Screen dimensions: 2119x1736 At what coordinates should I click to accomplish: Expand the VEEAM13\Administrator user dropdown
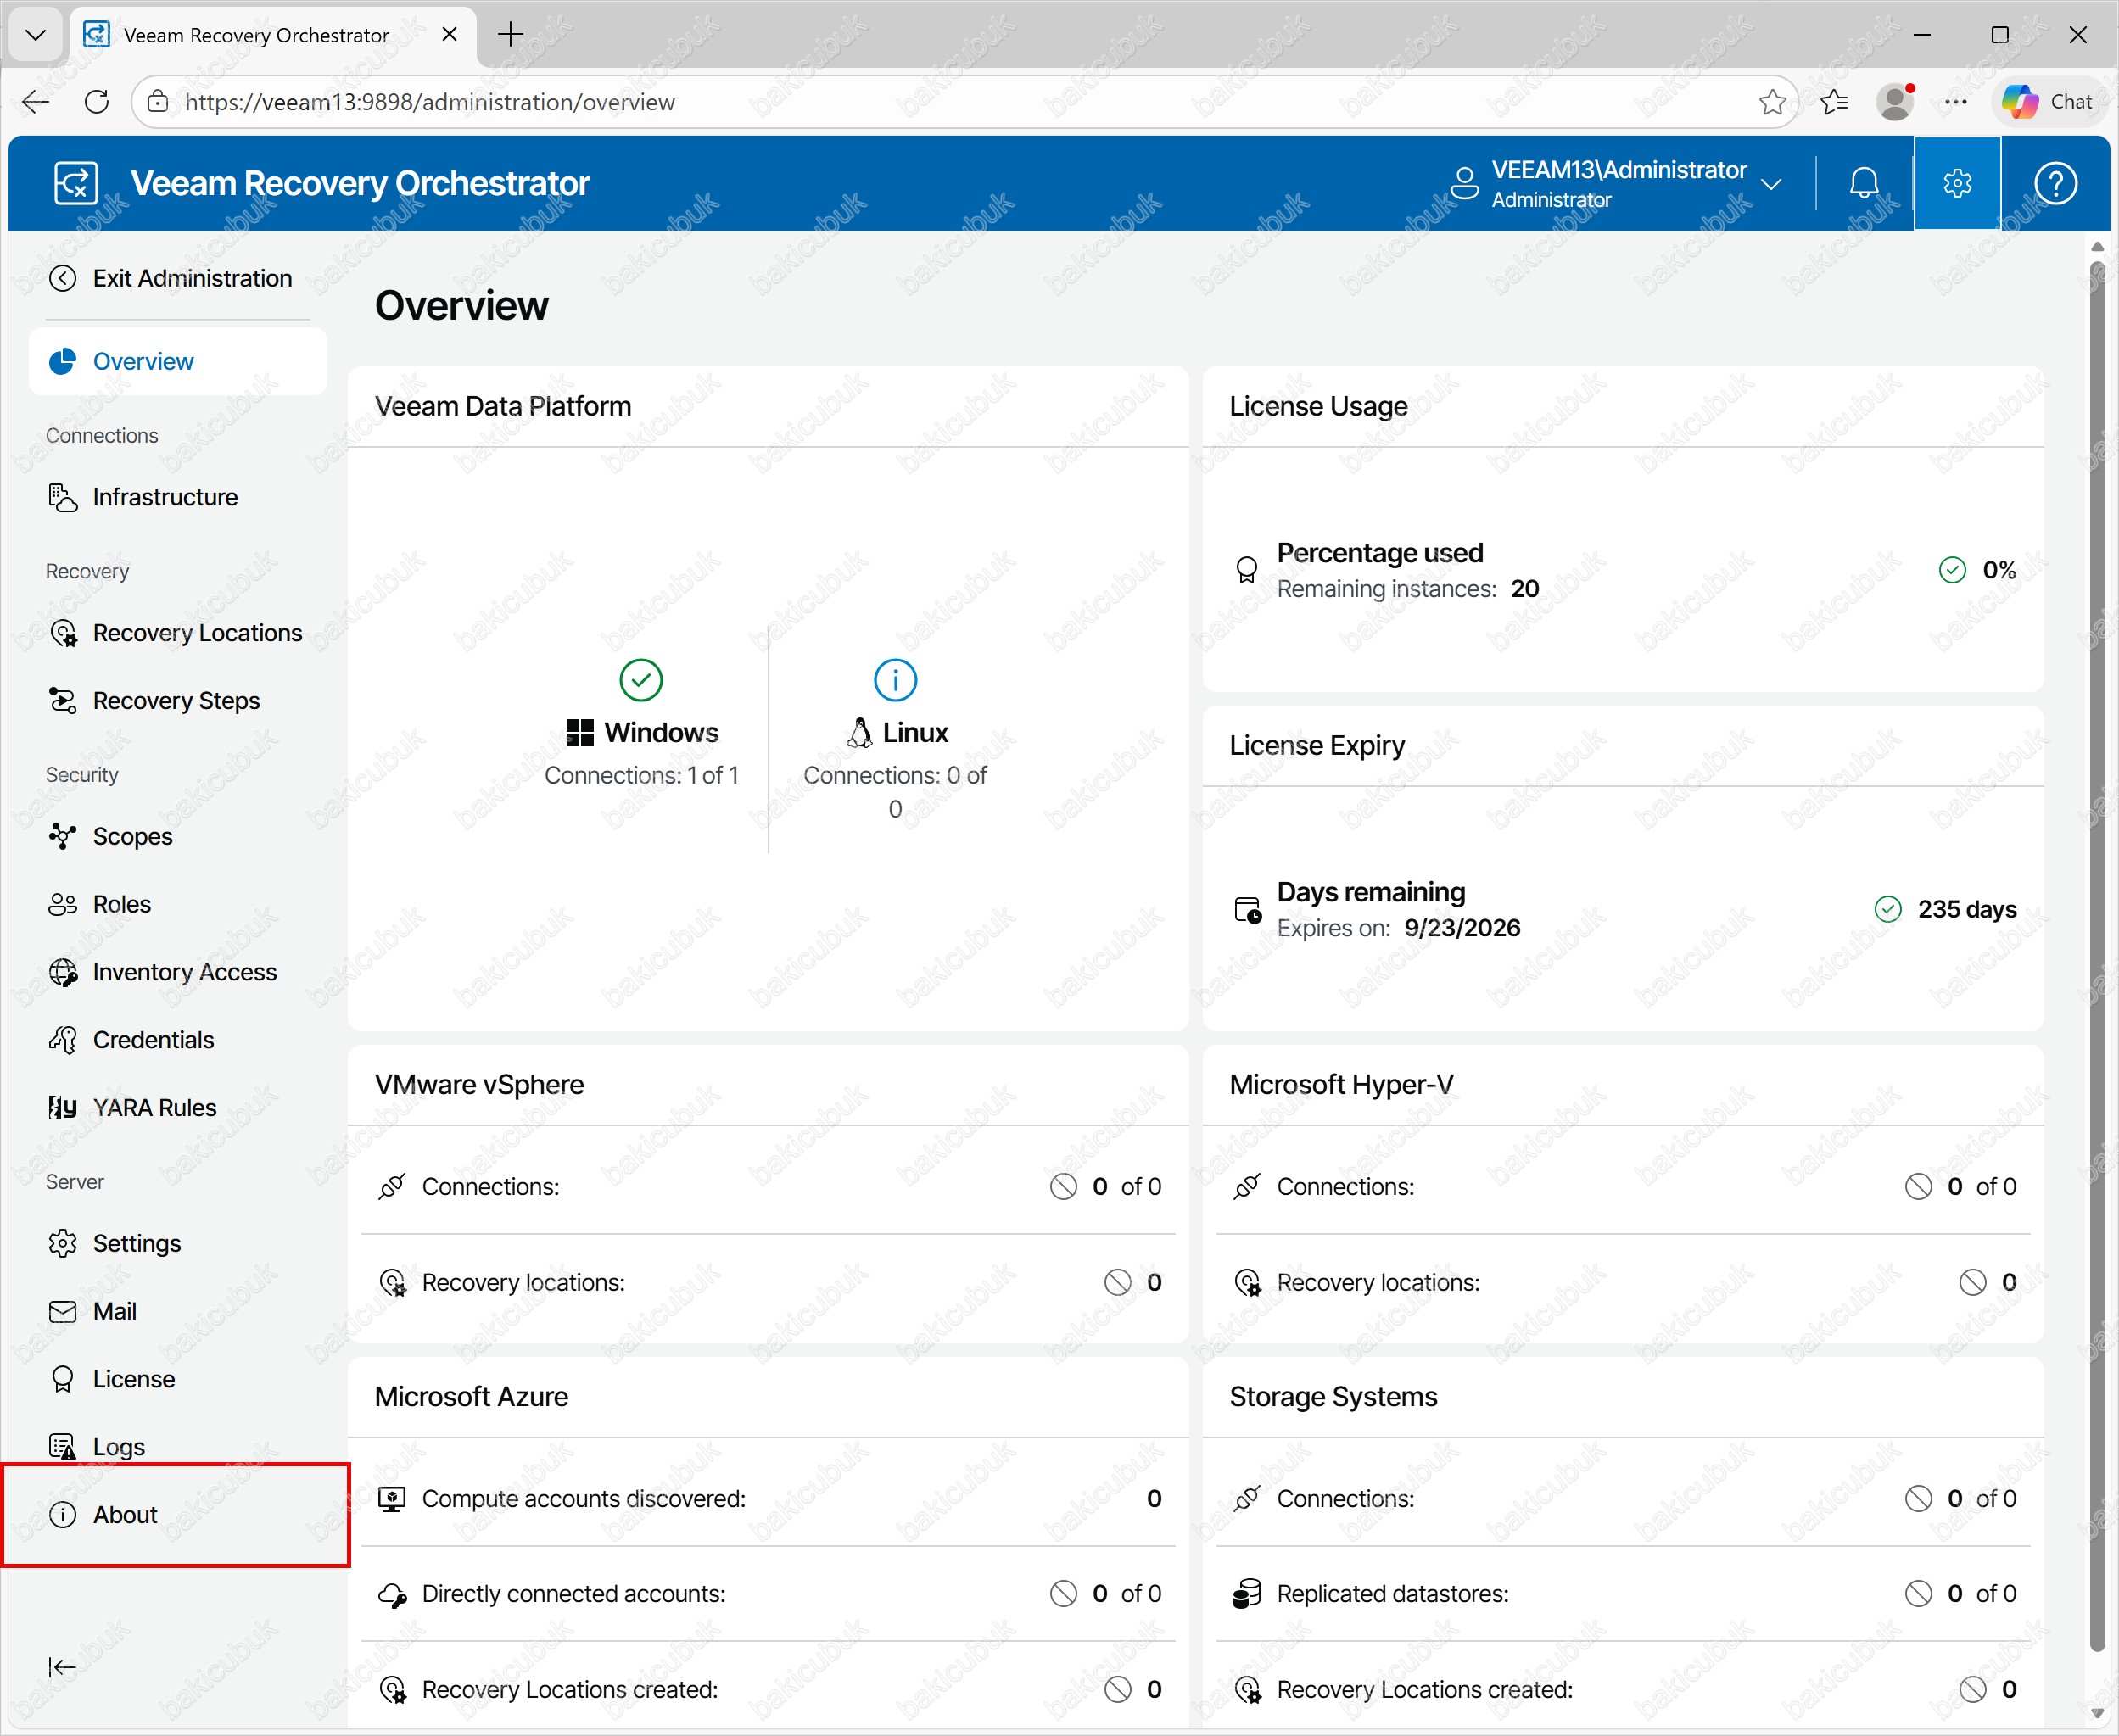[1771, 184]
